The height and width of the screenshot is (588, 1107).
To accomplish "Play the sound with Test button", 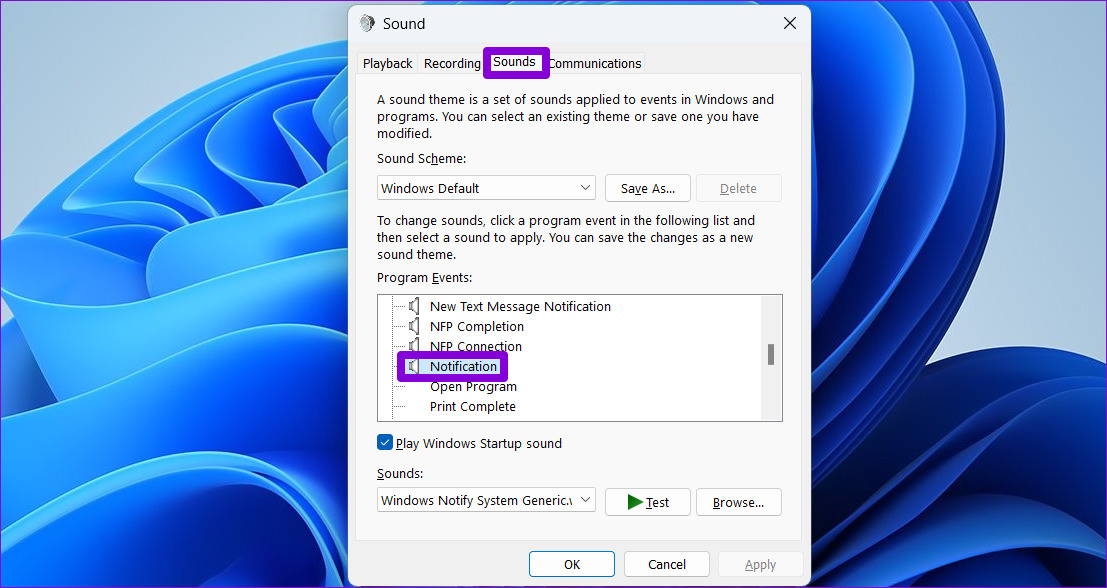I will pyautogui.click(x=647, y=502).
